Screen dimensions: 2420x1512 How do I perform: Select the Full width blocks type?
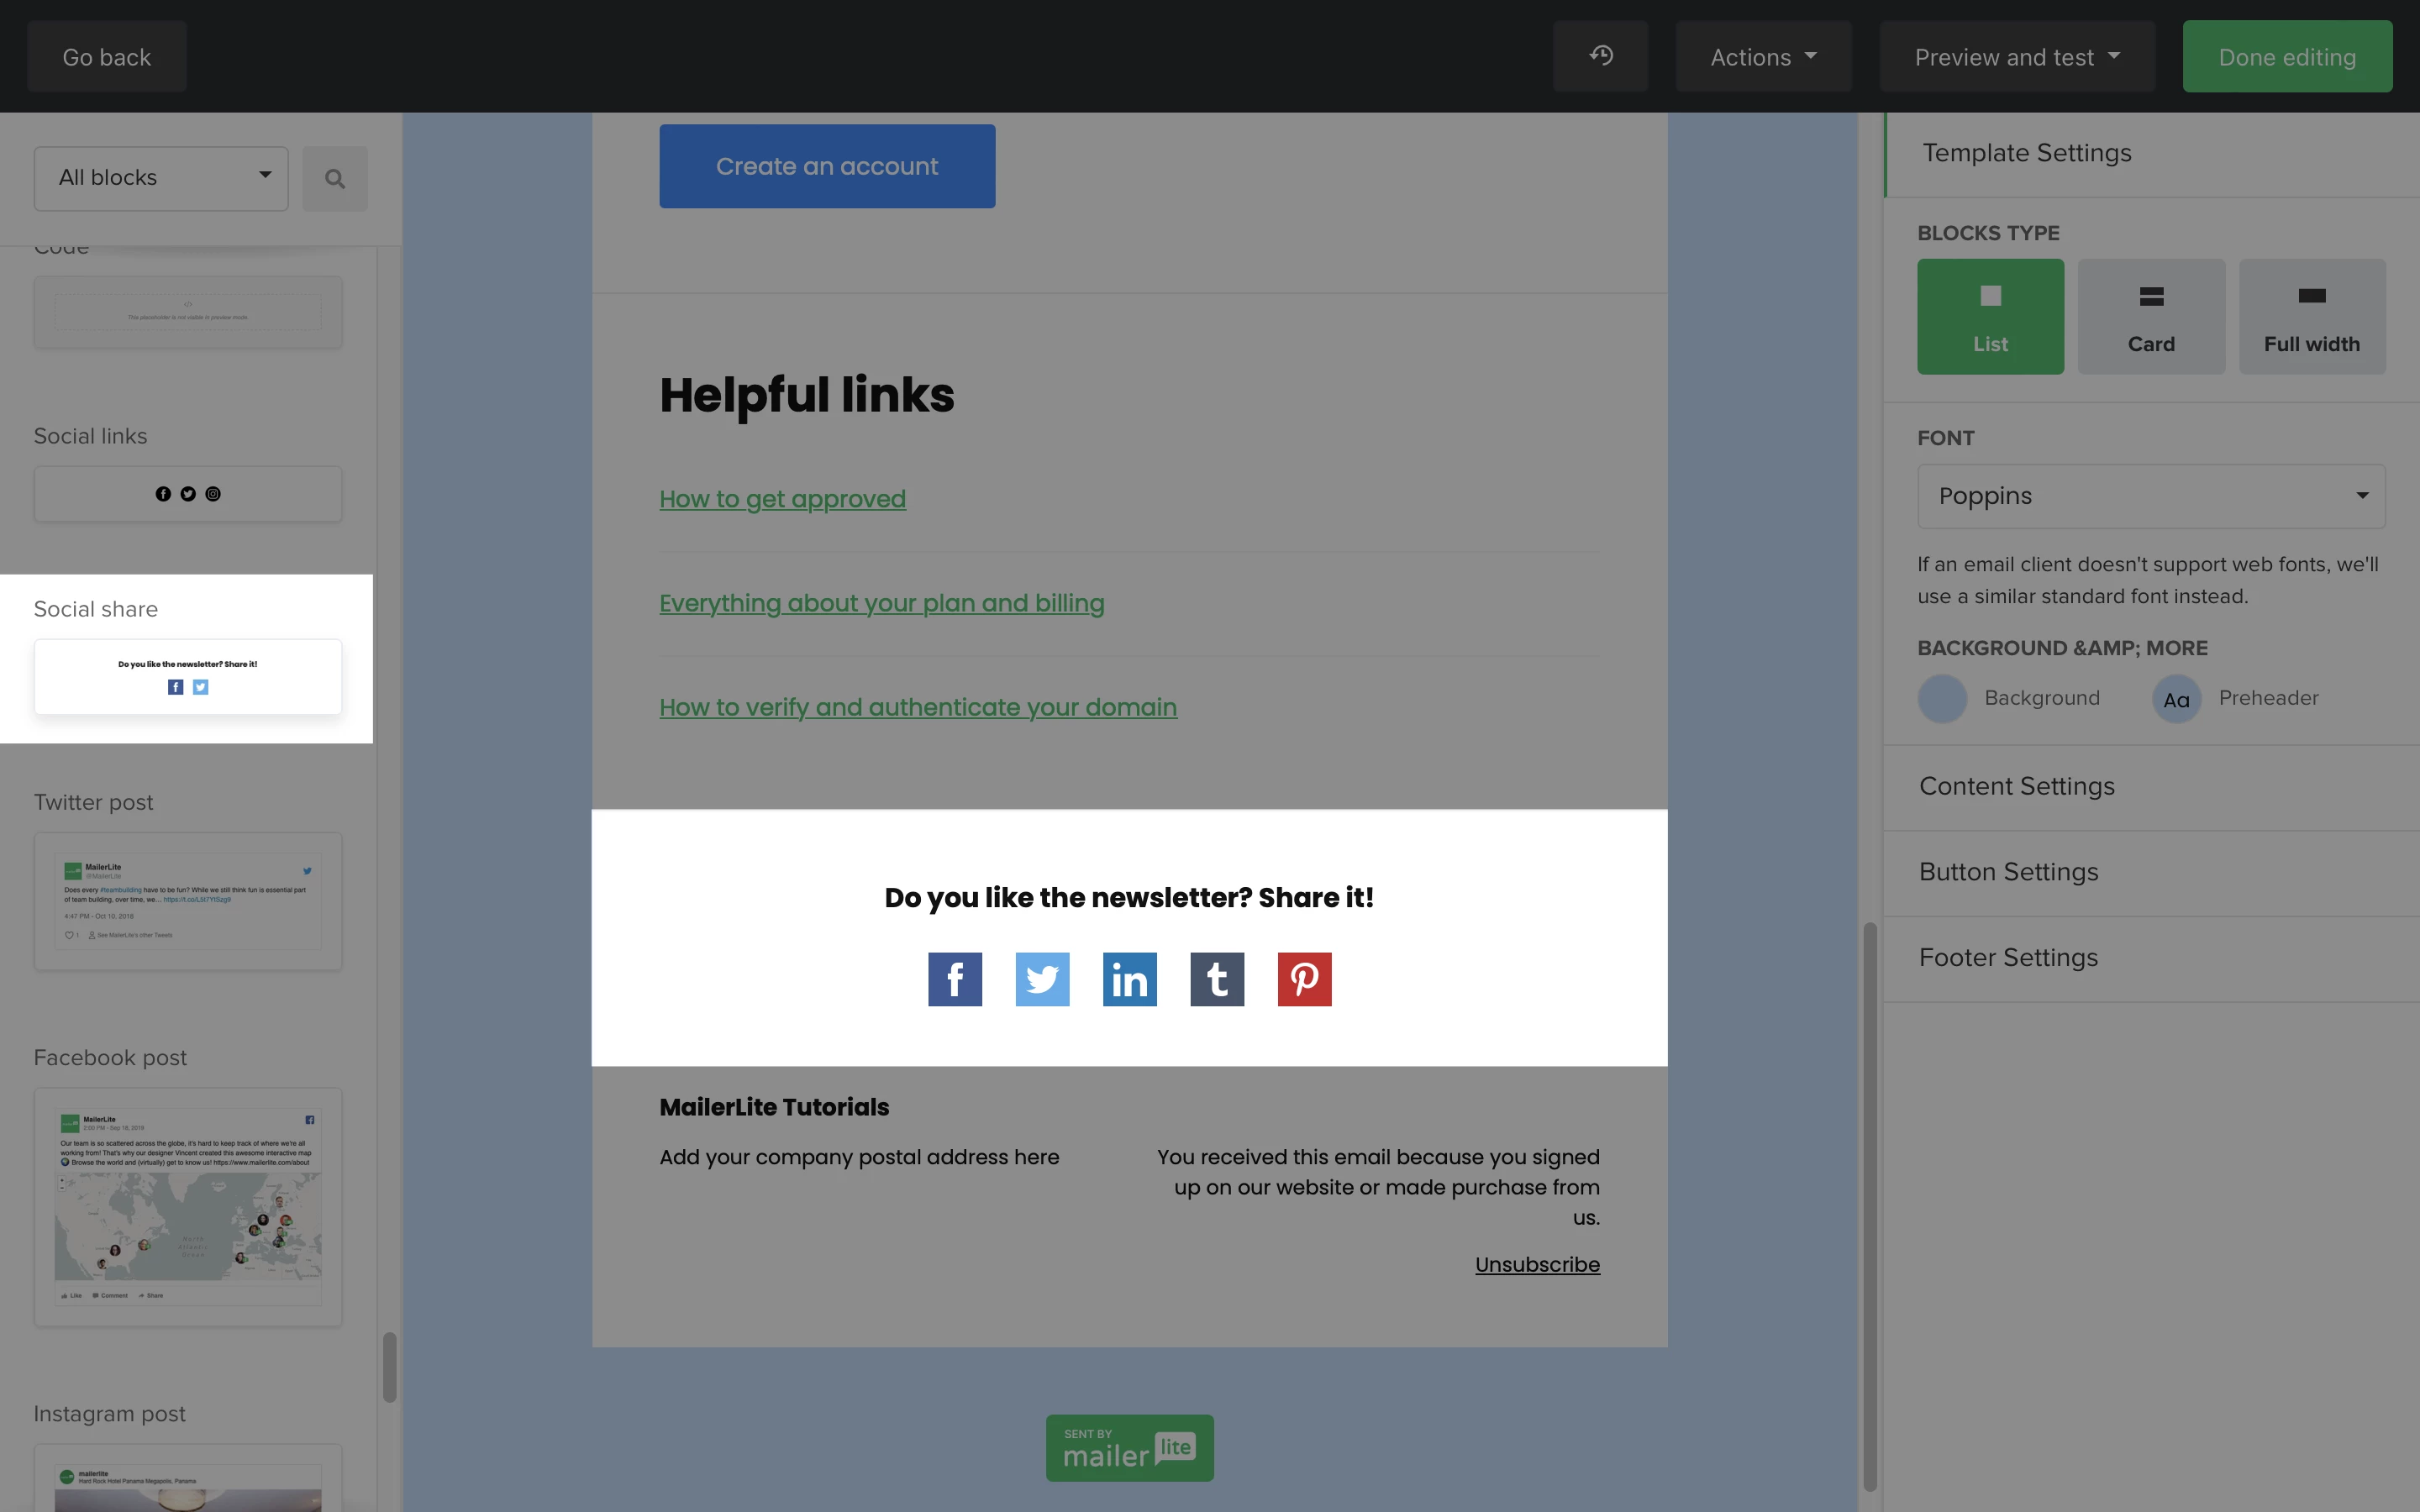tap(2311, 316)
